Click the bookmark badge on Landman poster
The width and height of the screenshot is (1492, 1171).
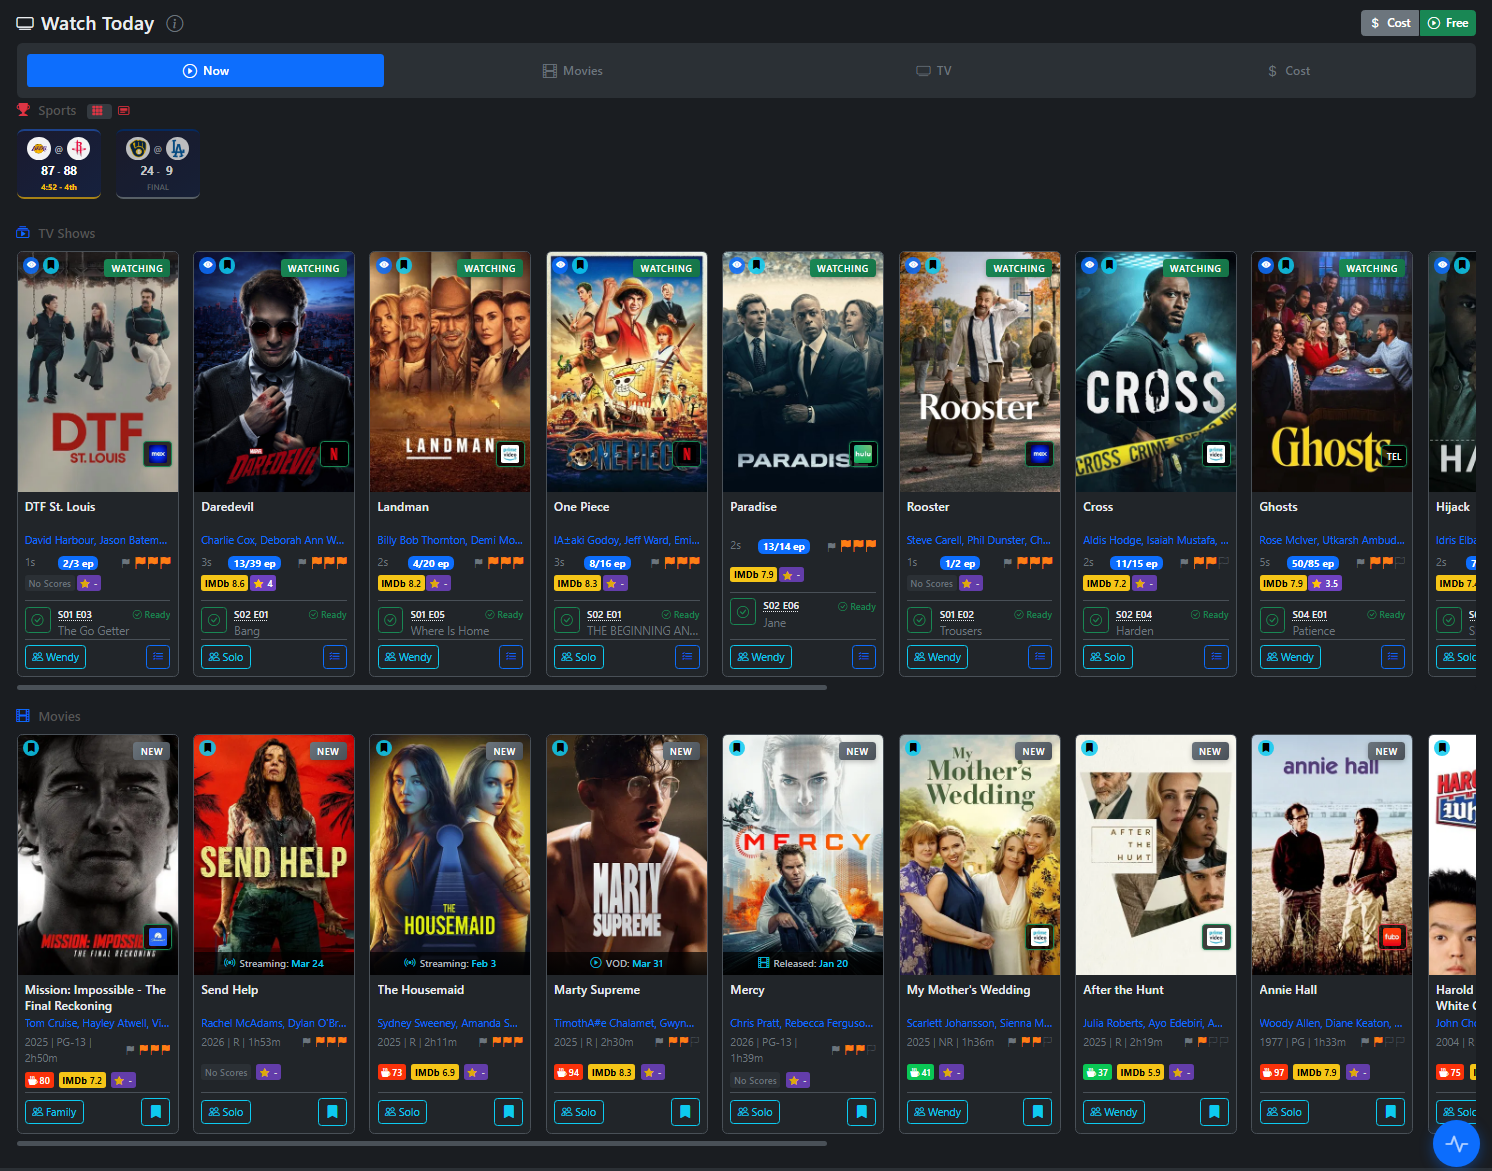(404, 265)
